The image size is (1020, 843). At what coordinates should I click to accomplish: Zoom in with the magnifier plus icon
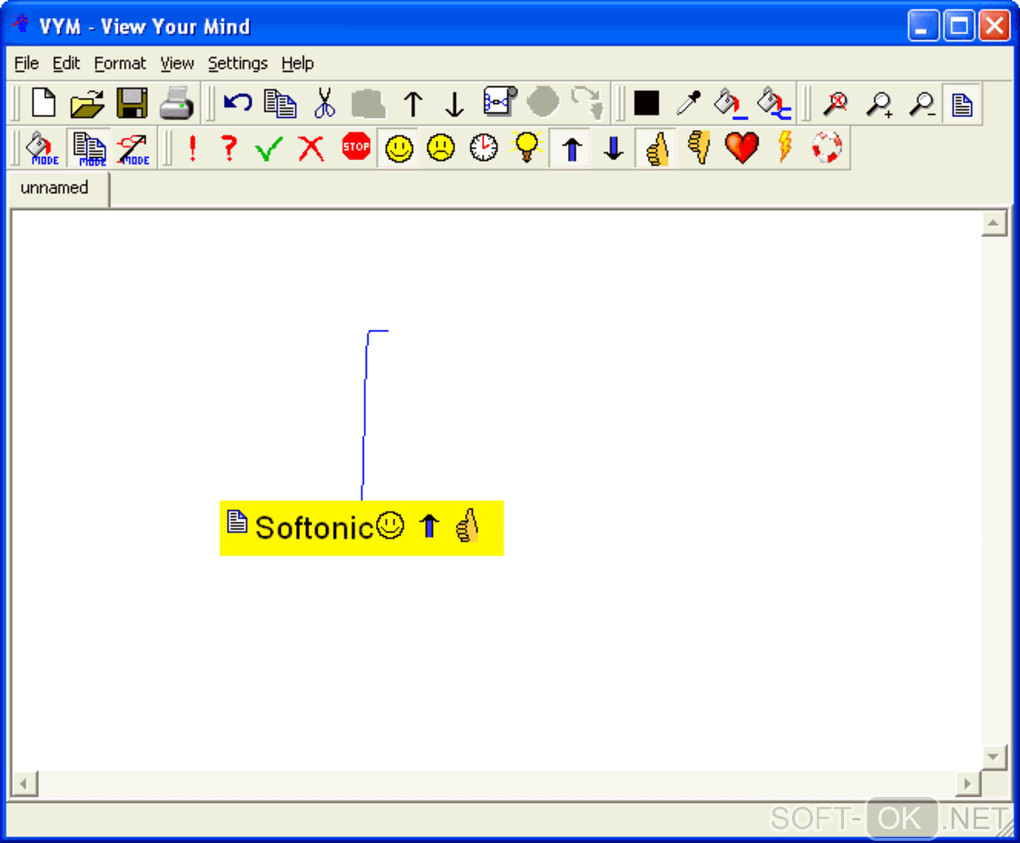(879, 103)
